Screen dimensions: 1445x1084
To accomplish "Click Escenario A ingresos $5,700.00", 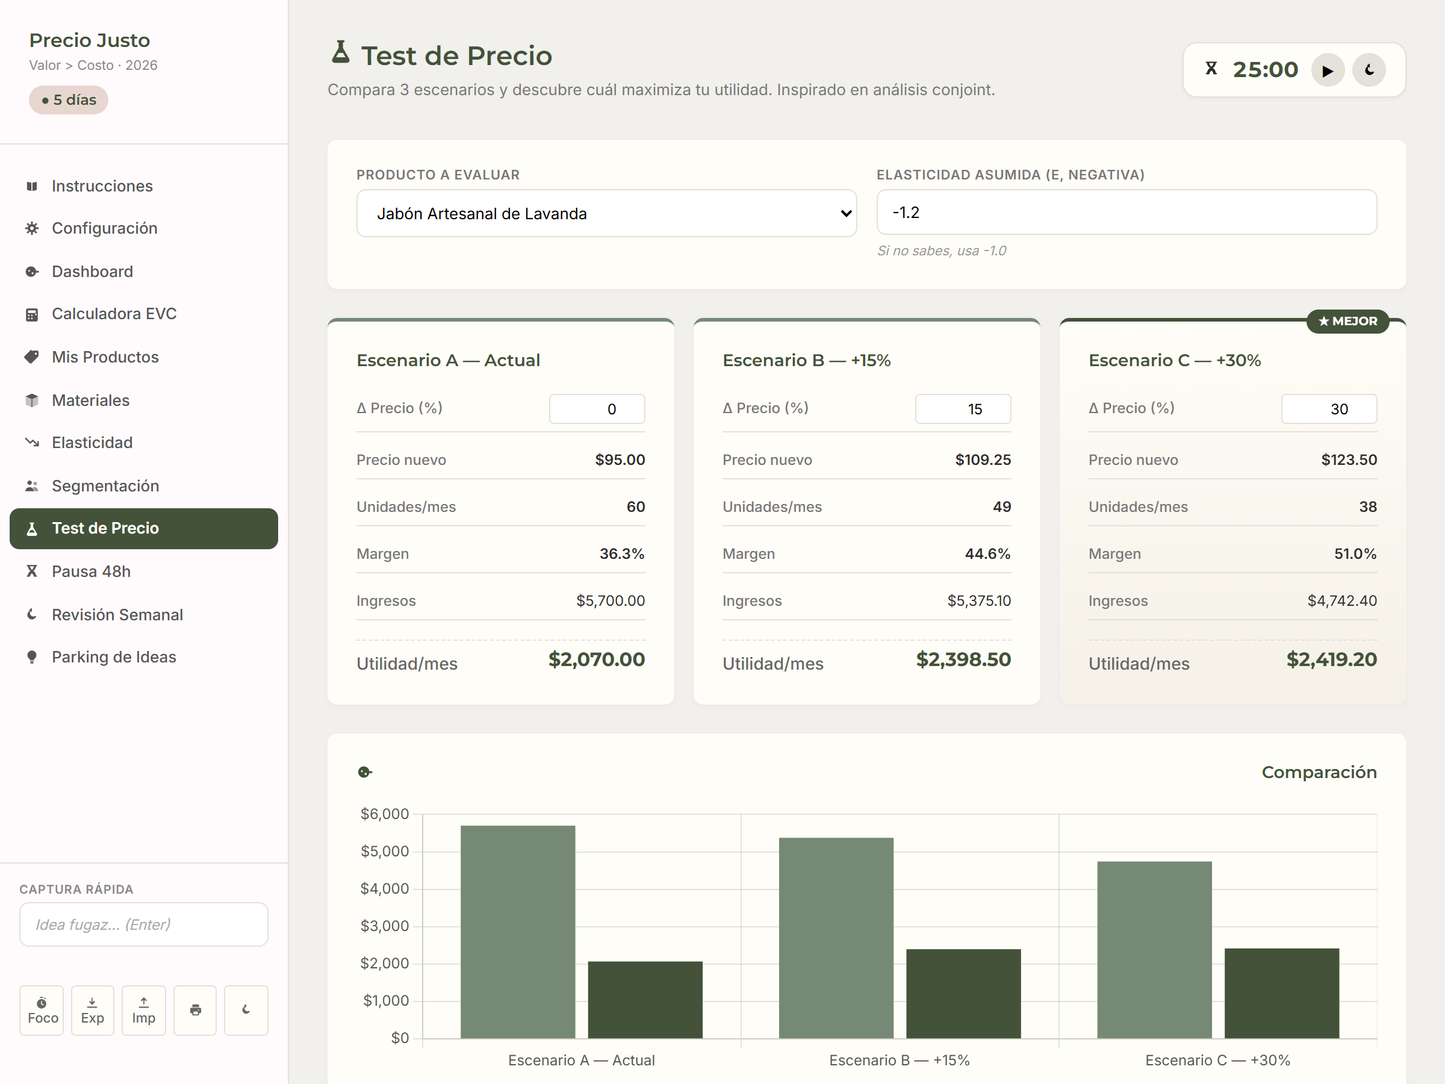I will [611, 601].
